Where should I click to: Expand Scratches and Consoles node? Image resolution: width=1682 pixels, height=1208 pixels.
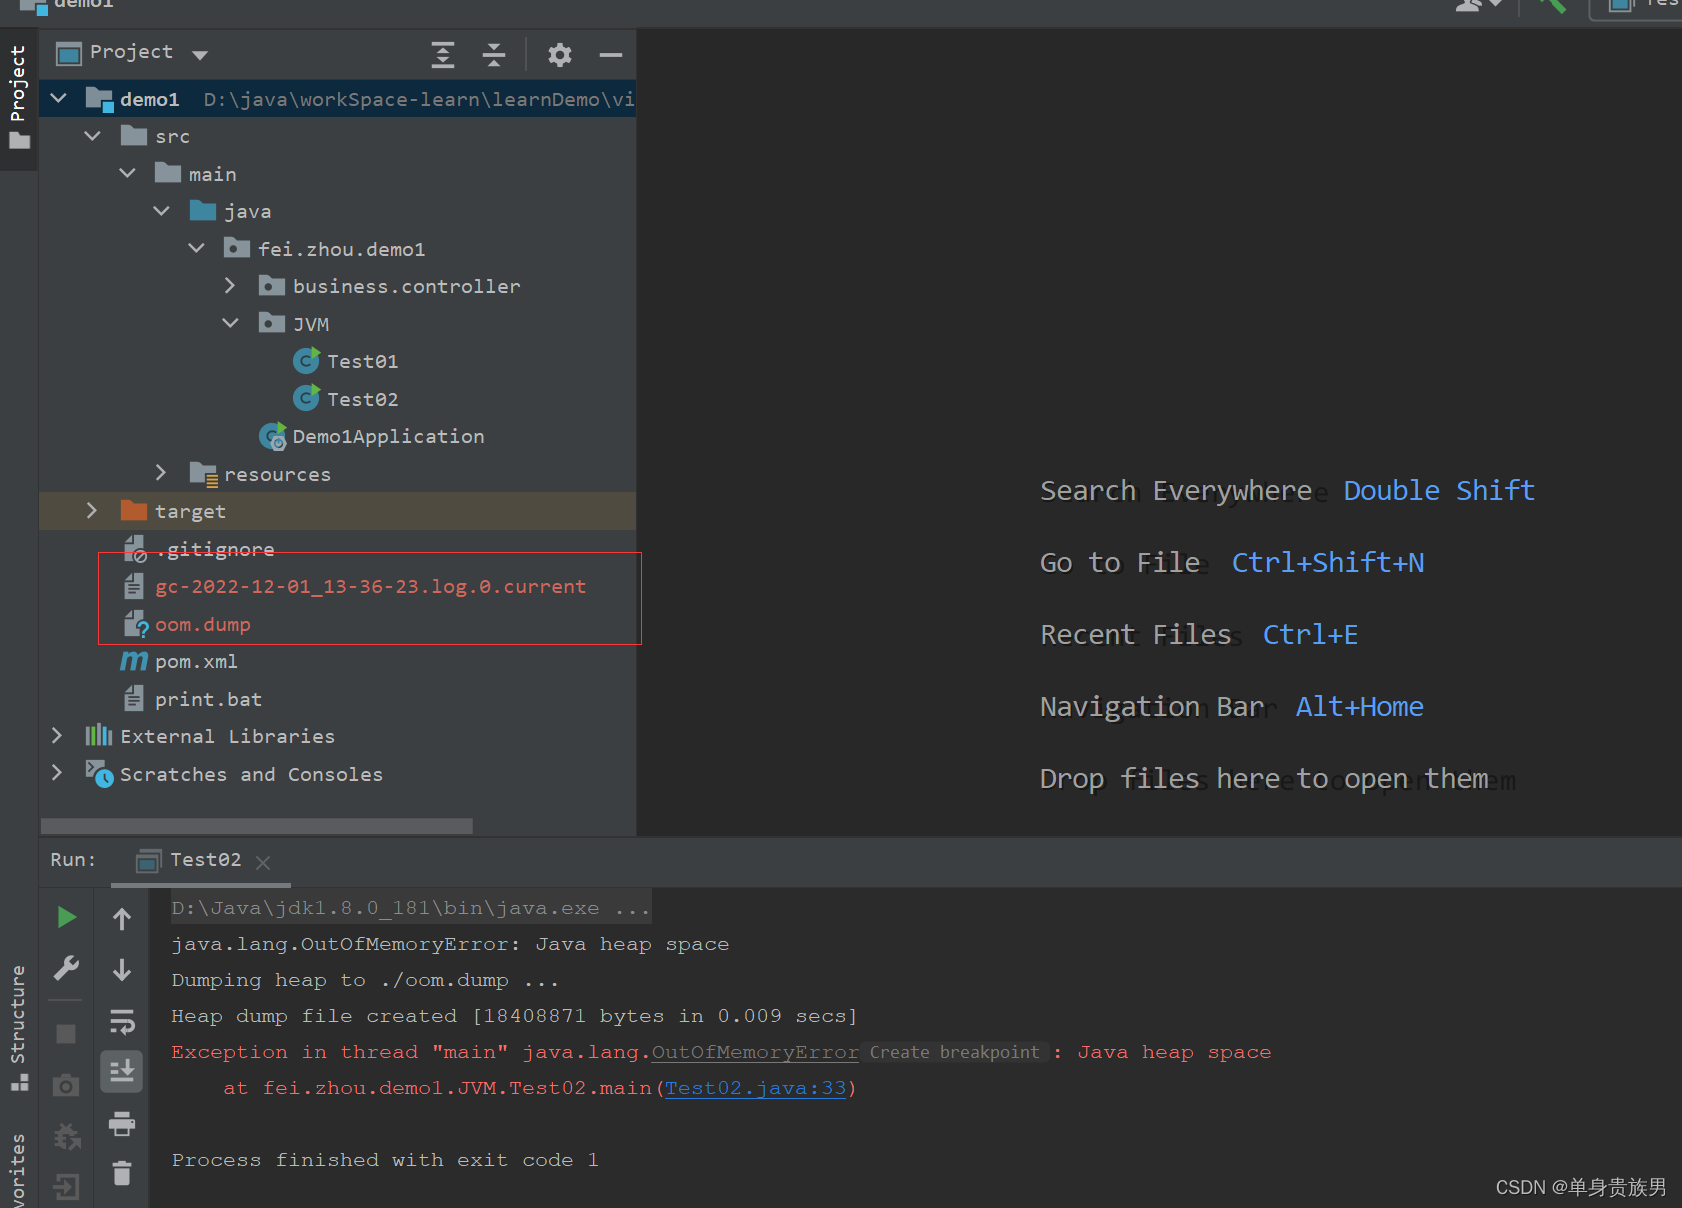57,773
